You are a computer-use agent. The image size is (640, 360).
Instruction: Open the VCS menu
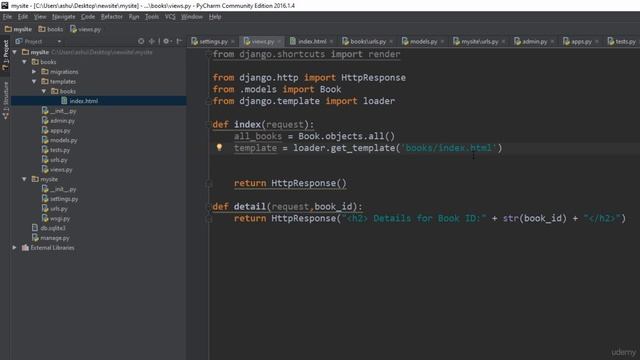170,17
